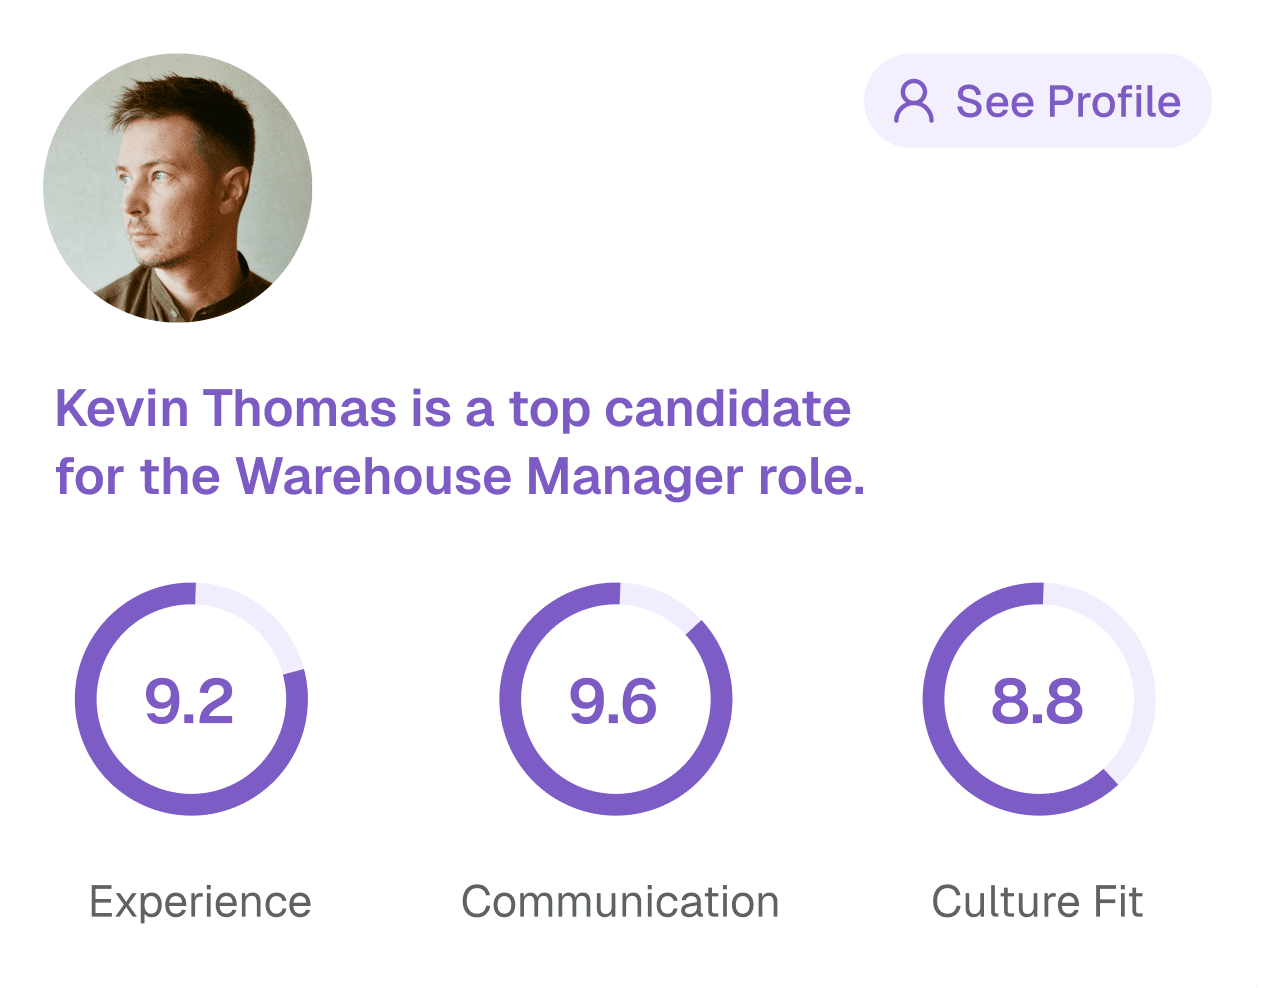Viewport: 1273px width, 988px height.
Task: Click the Communication score ring
Action: (x=616, y=699)
